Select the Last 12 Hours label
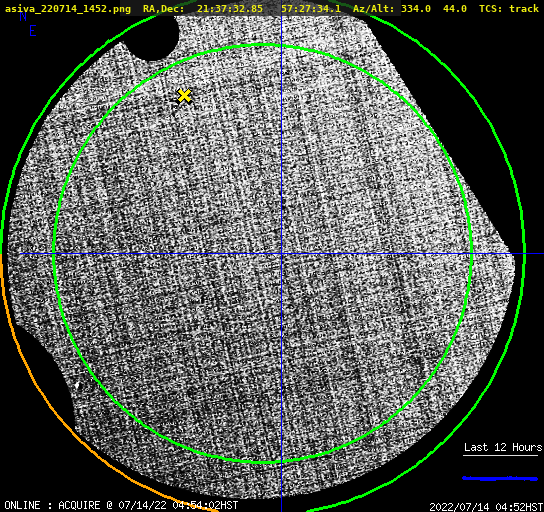Image resolution: width=544 pixels, height=512 pixels. coord(503,447)
